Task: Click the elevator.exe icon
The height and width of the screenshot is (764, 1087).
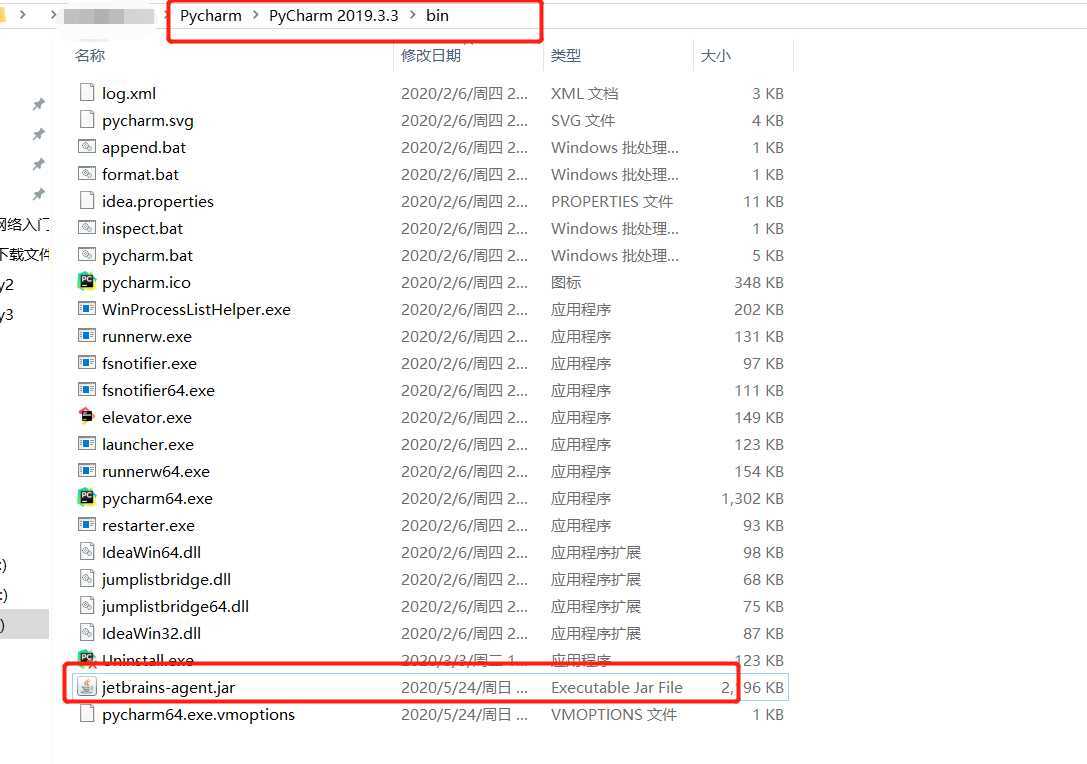Action: [x=87, y=416]
